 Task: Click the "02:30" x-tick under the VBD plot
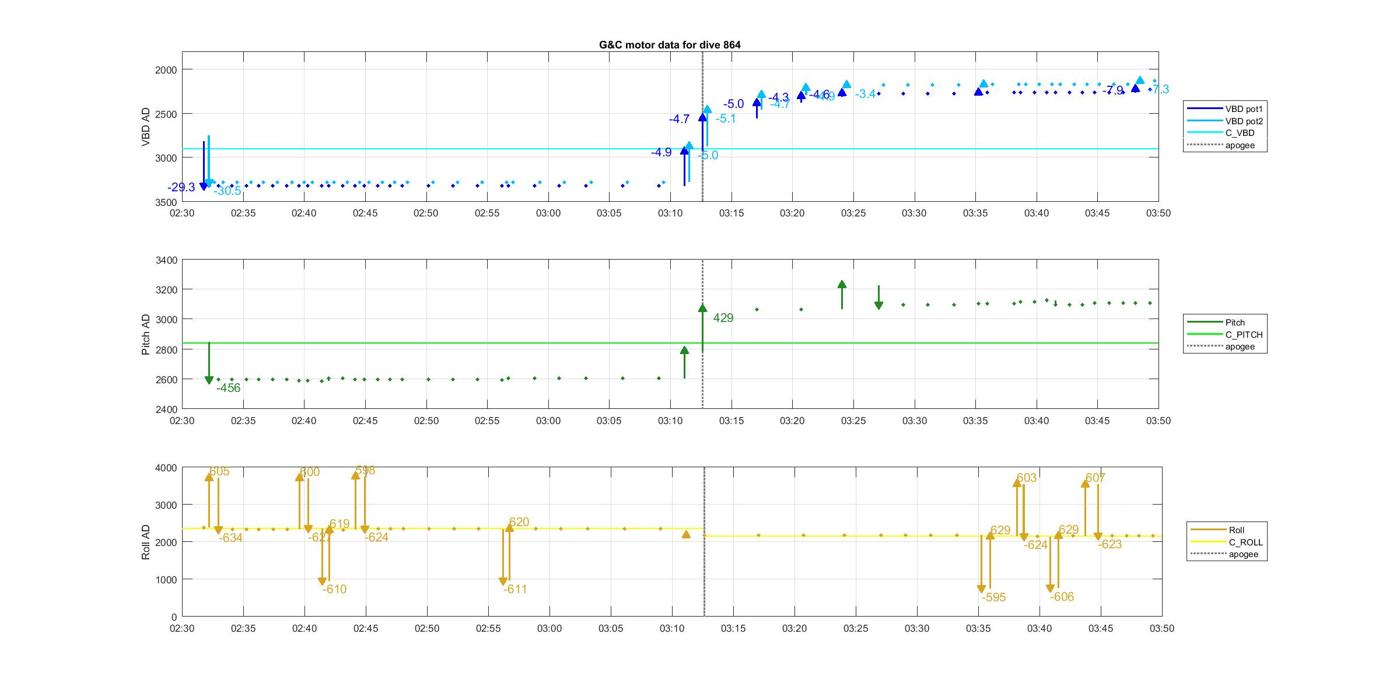point(182,213)
